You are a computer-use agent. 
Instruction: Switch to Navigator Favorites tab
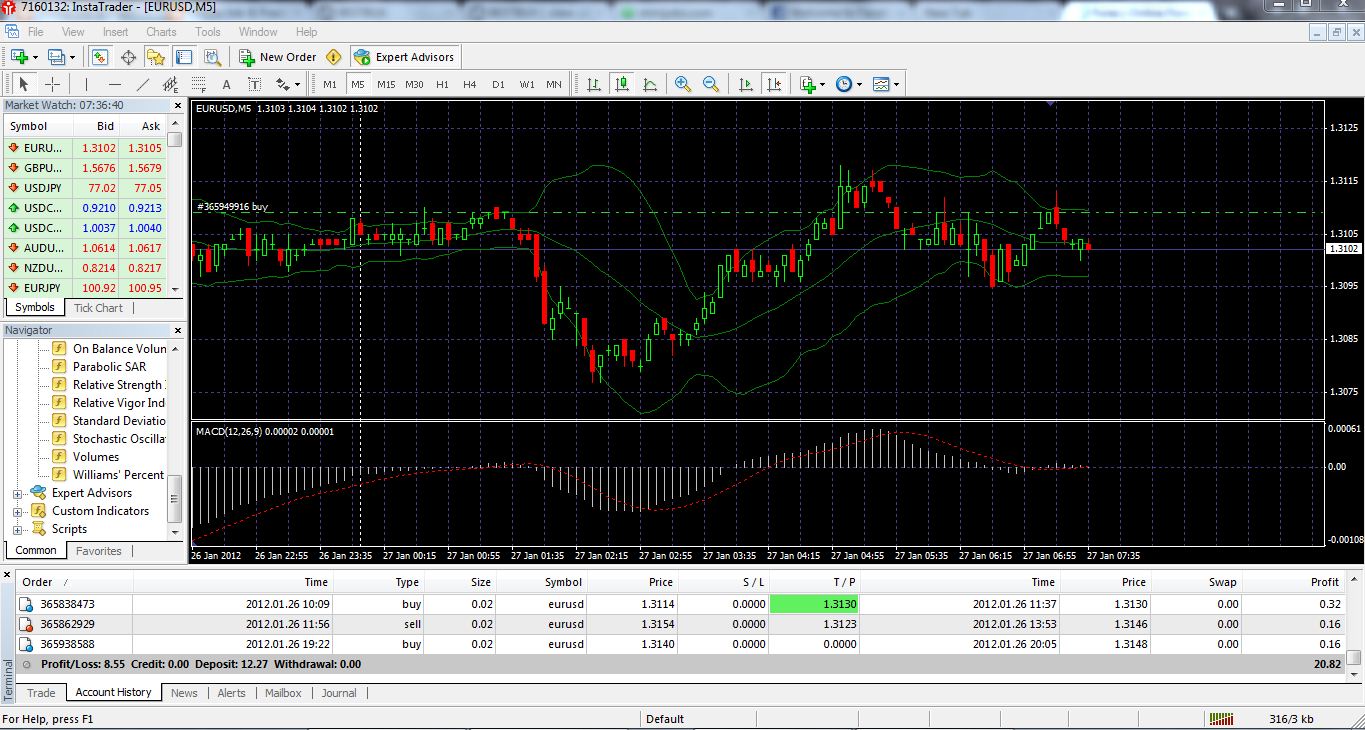(99, 551)
